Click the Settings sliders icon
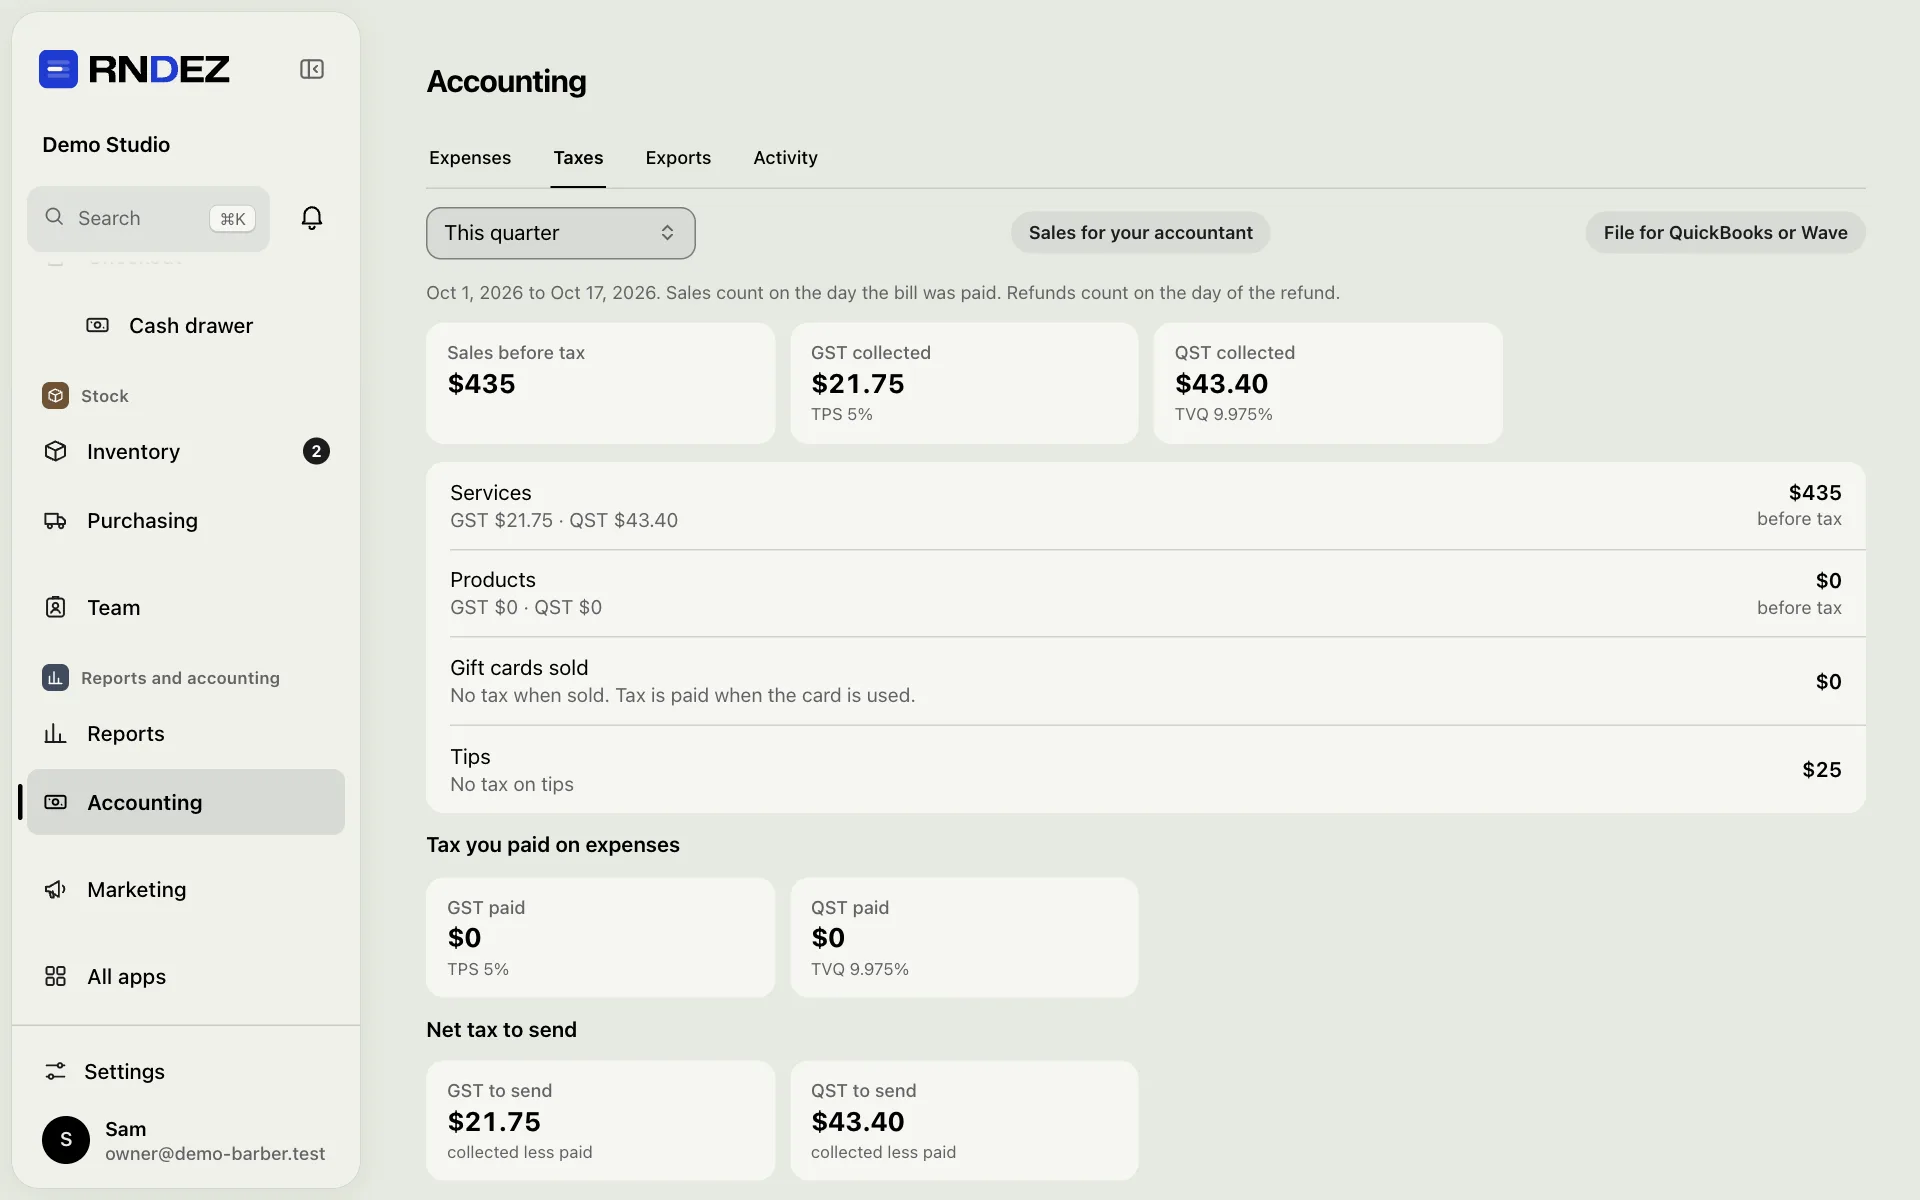Viewport: 1920px width, 1200px height. pyautogui.click(x=56, y=1071)
